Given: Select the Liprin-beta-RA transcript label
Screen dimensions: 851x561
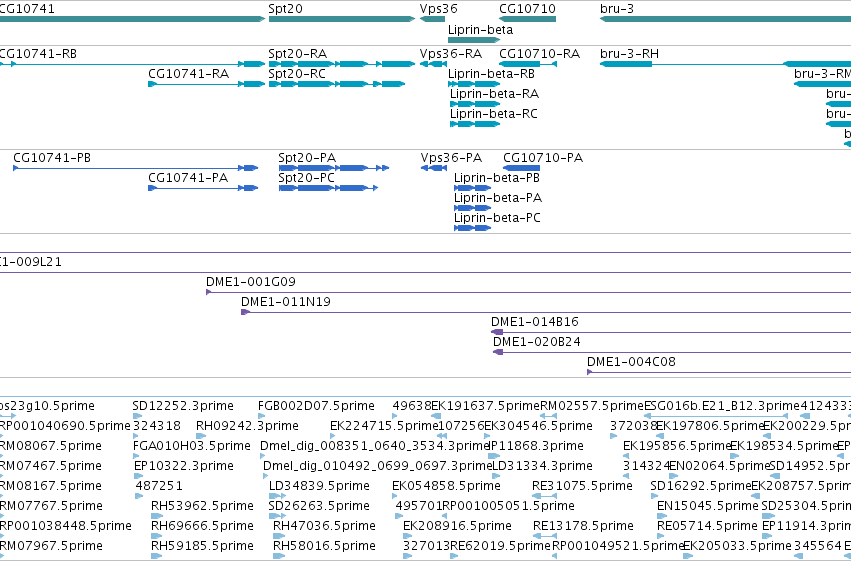Looking at the screenshot, I should pyautogui.click(x=494, y=94).
